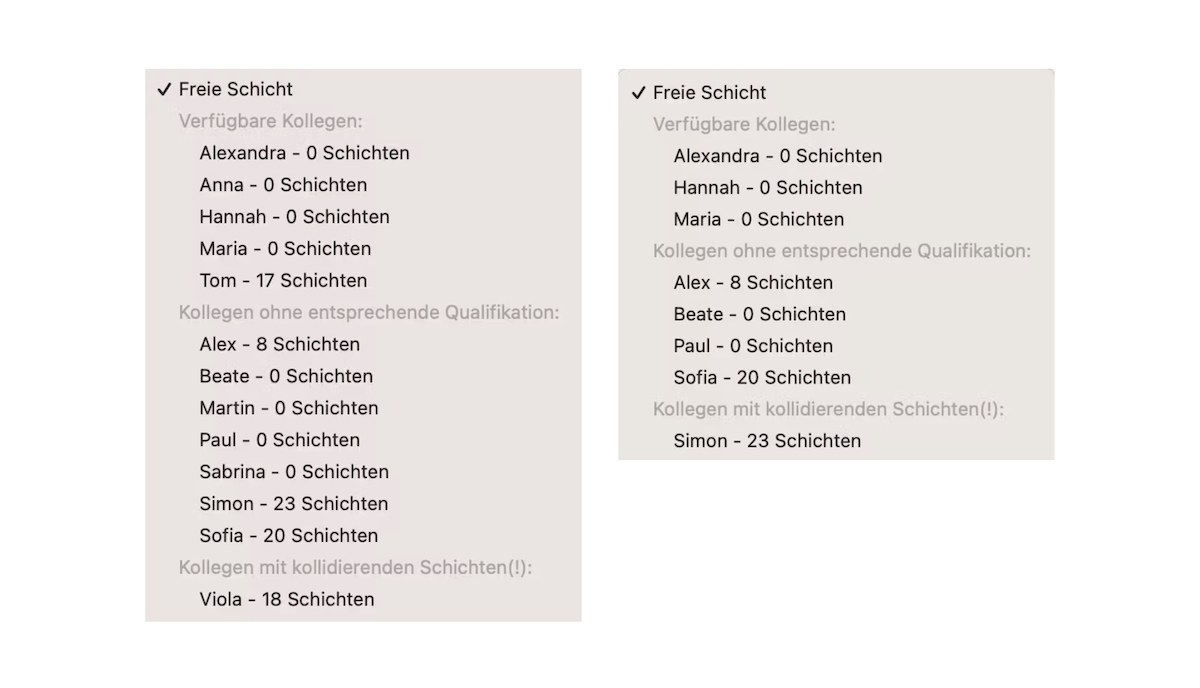This screenshot has height=688, width=1200.
Task: Choose Paul in the right menu
Action: [752, 346]
